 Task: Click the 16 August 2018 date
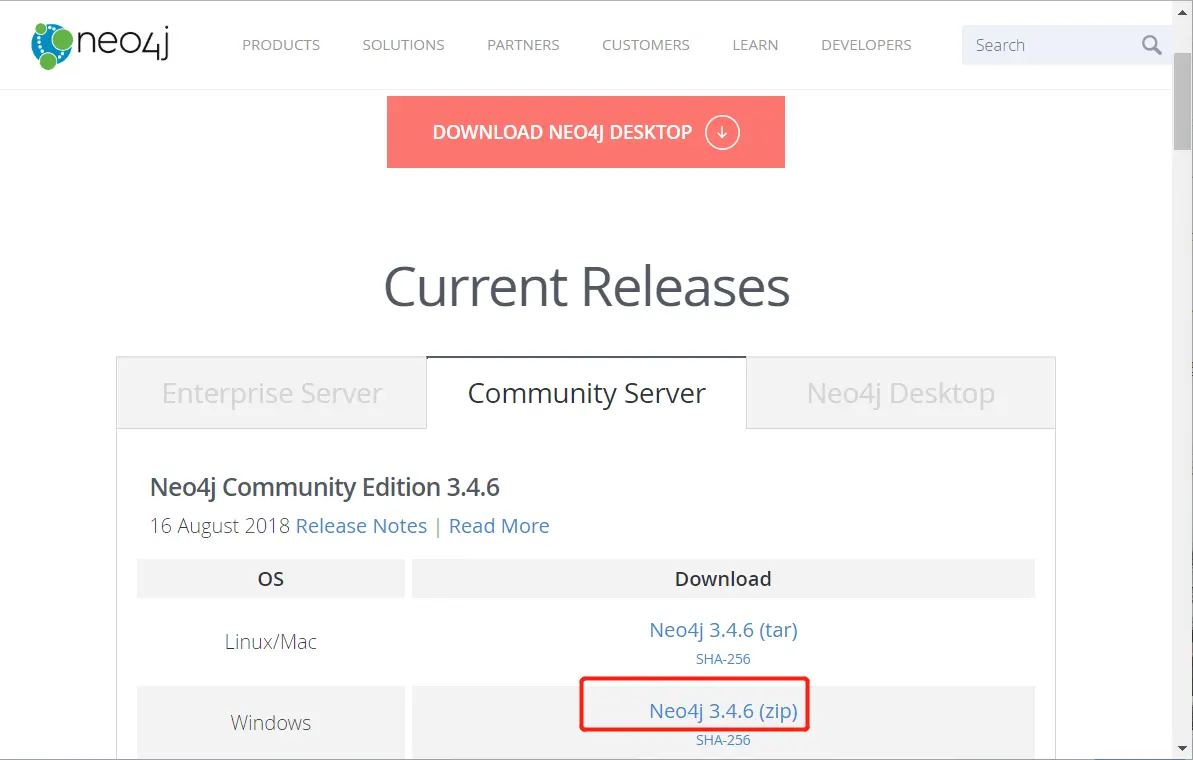(x=220, y=526)
